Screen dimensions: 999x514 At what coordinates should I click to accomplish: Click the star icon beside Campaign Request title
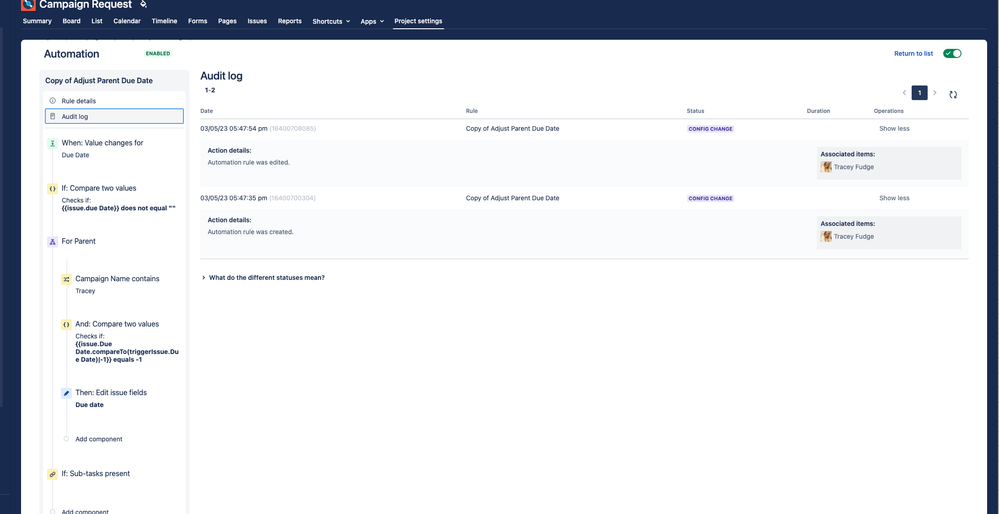143,4
